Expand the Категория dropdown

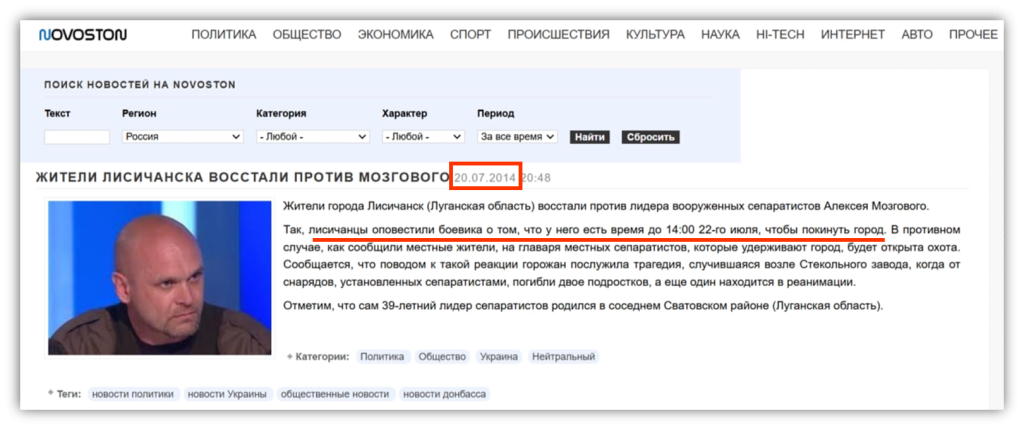(313, 137)
